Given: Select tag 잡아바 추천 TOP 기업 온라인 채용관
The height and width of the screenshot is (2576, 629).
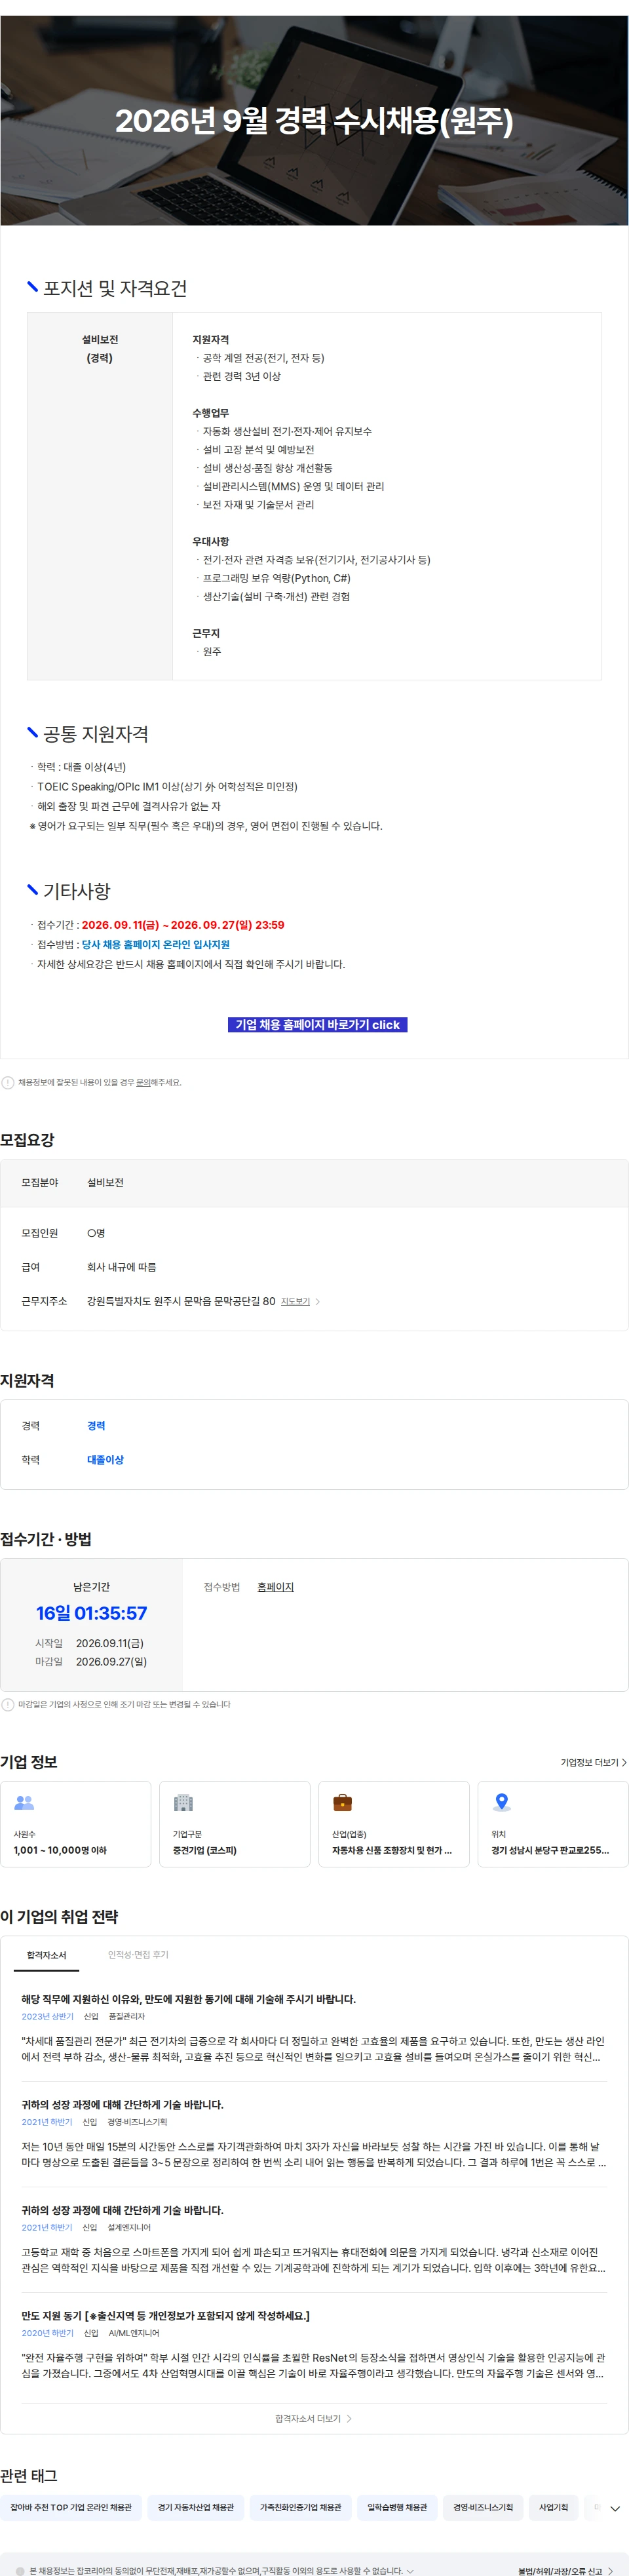Looking at the screenshot, I should [x=71, y=2507].
